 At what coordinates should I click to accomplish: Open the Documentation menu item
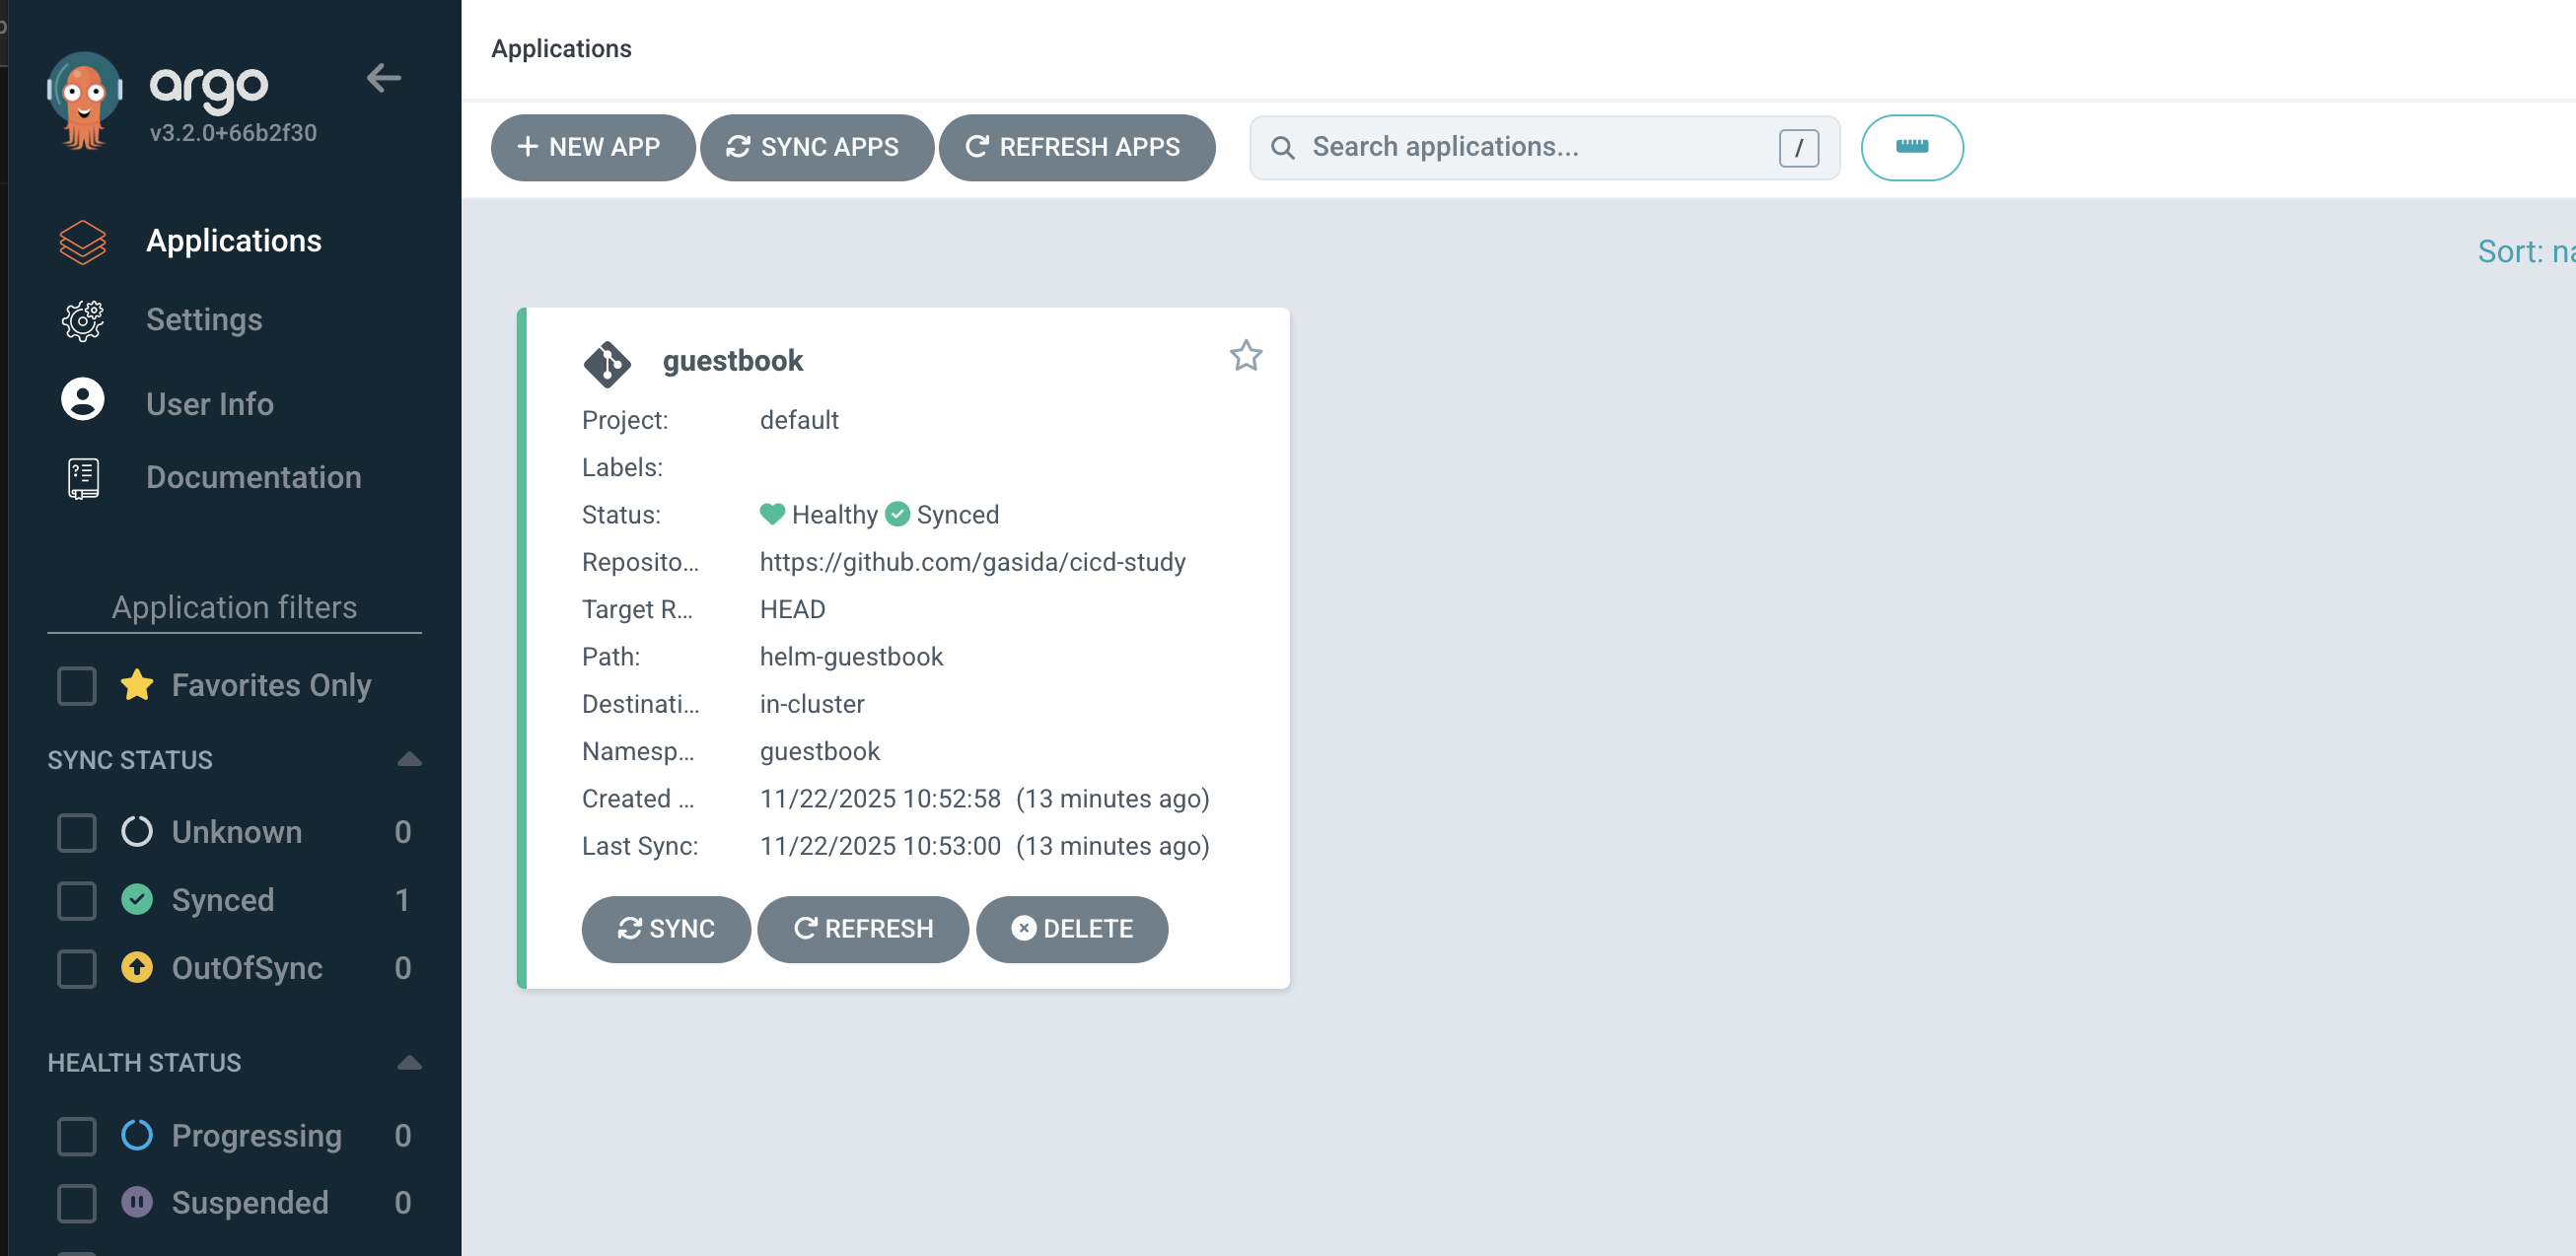coord(253,478)
